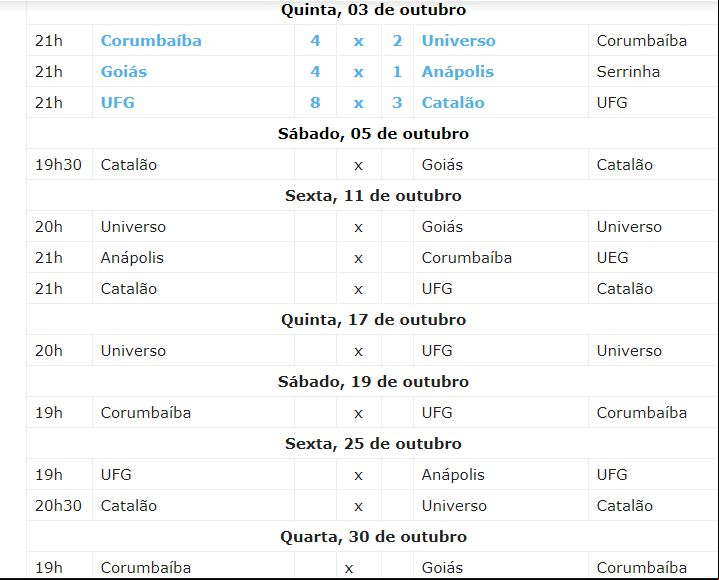Click the 20h30 match time cell
The height and width of the screenshot is (580, 719).
pyautogui.click(x=58, y=506)
